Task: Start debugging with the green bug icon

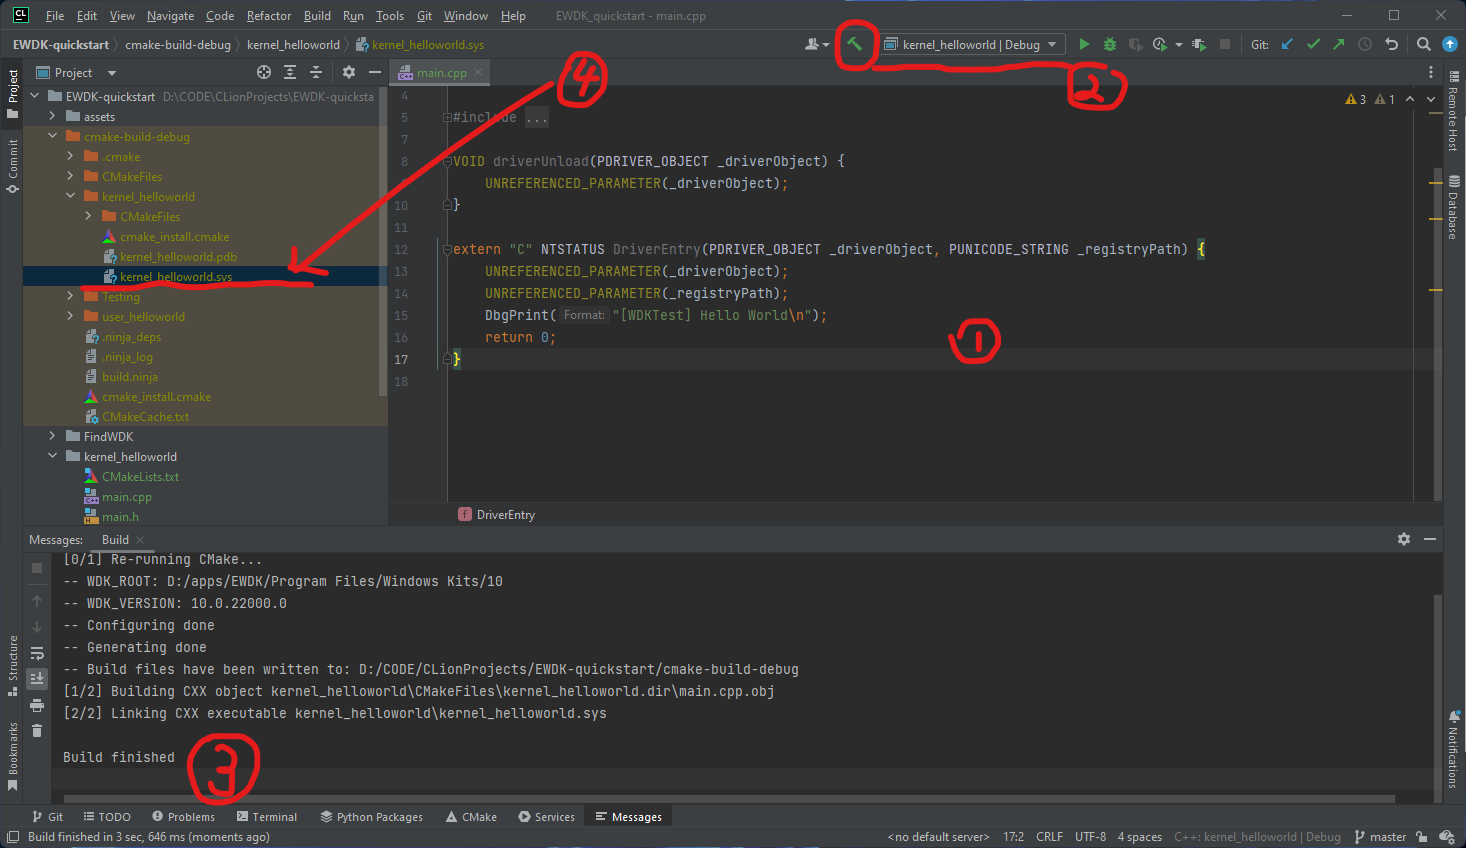Action: tap(1110, 44)
